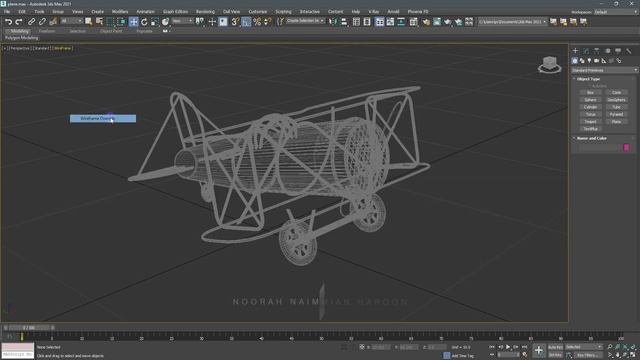Click the Mirror tool icon
This screenshot has width=640, height=360.
tap(333, 22)
